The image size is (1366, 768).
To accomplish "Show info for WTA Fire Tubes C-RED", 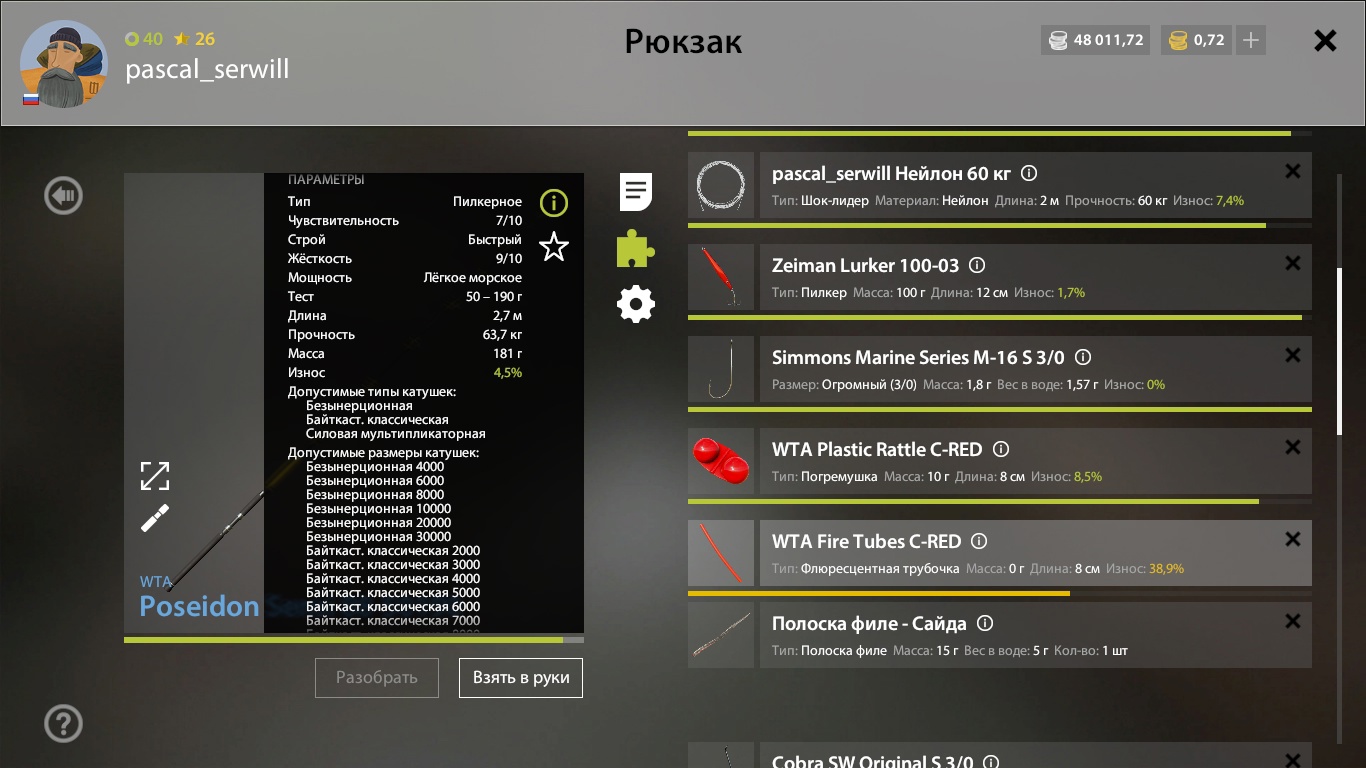I will click(979, 542).
